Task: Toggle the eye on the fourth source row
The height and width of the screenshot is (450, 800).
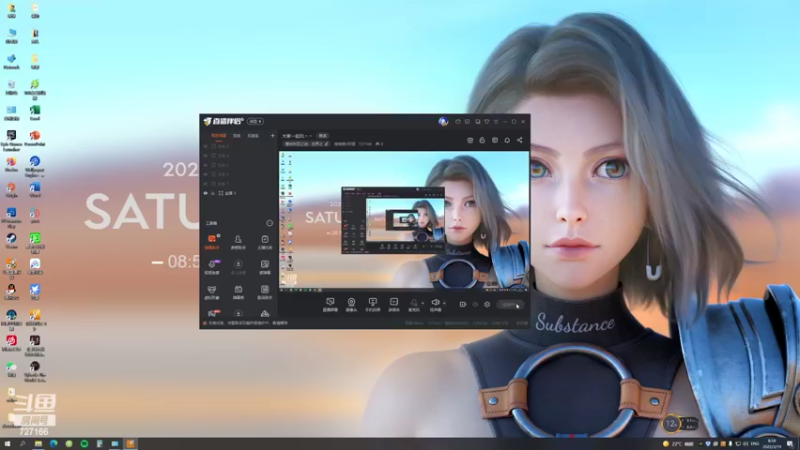Action: tap(206, 174)
